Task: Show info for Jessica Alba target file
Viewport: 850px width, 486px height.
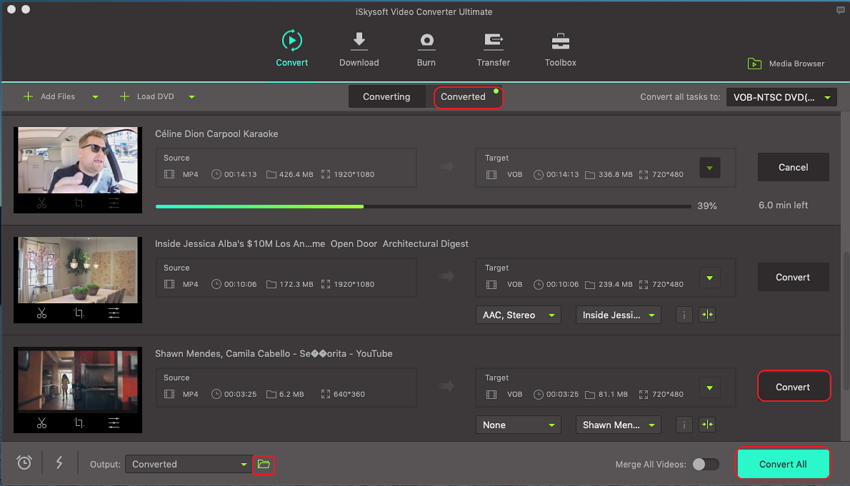Action: [x=684, y=315]
